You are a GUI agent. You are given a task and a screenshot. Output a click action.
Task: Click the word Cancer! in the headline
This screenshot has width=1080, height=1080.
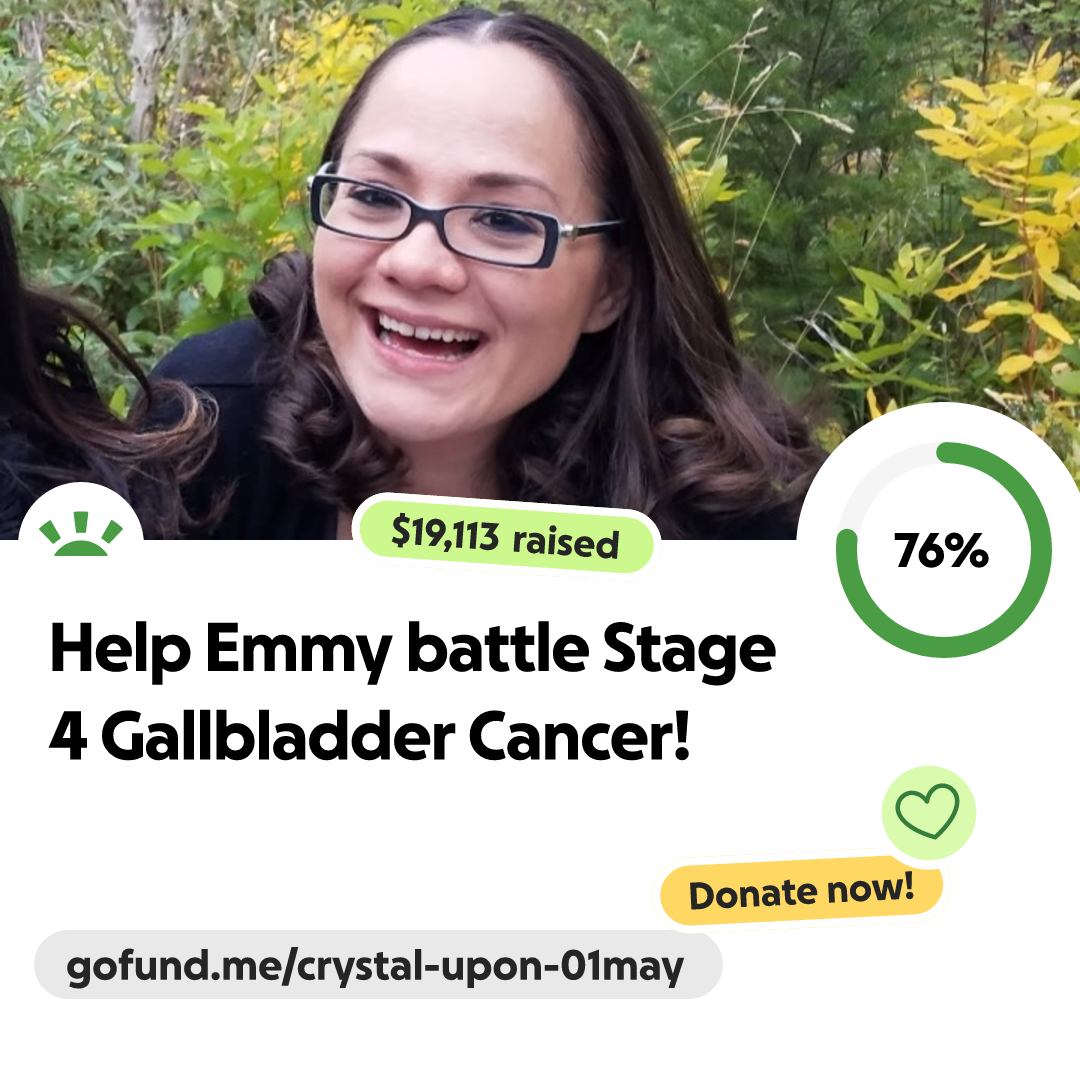579,736
